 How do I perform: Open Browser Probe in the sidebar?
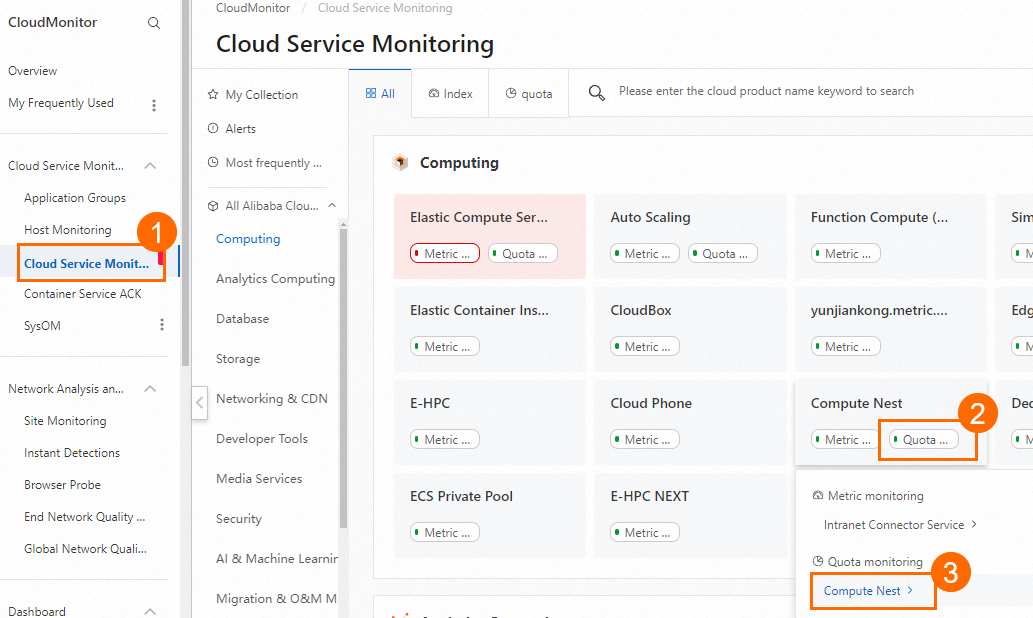point(63,484)
